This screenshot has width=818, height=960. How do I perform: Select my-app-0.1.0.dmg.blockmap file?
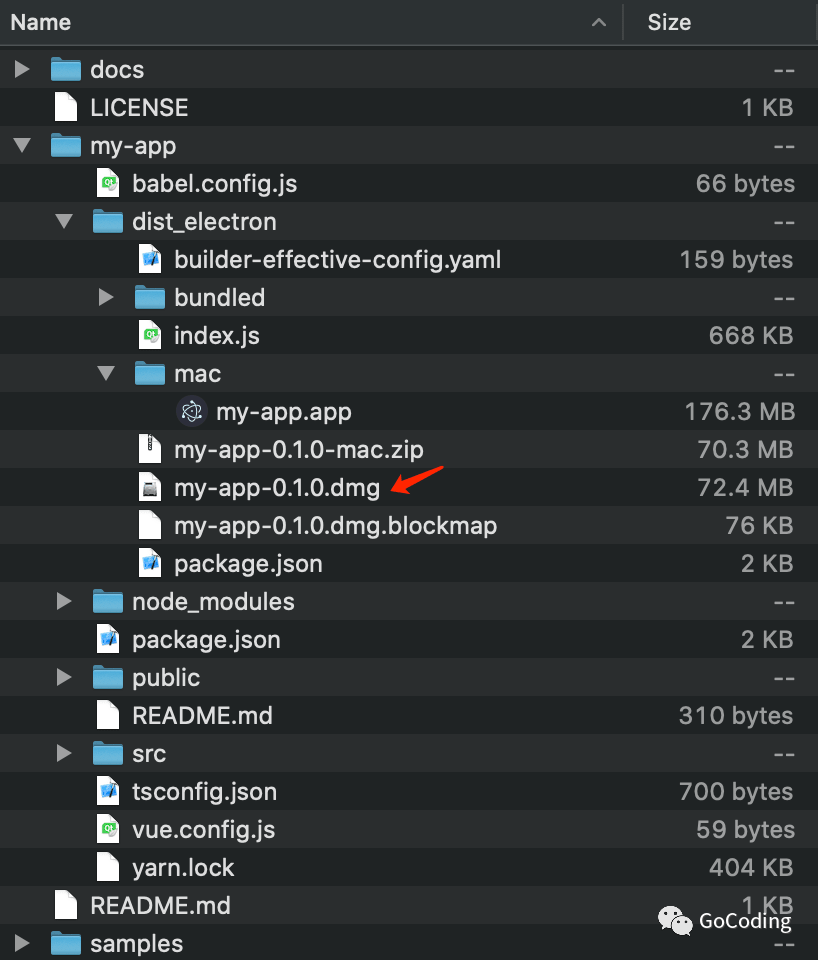pyautogui.click(x=335, y=525)
